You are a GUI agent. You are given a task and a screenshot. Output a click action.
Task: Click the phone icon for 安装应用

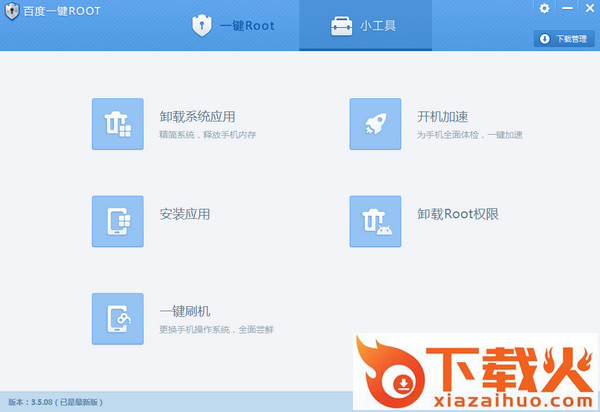[117, 221]
